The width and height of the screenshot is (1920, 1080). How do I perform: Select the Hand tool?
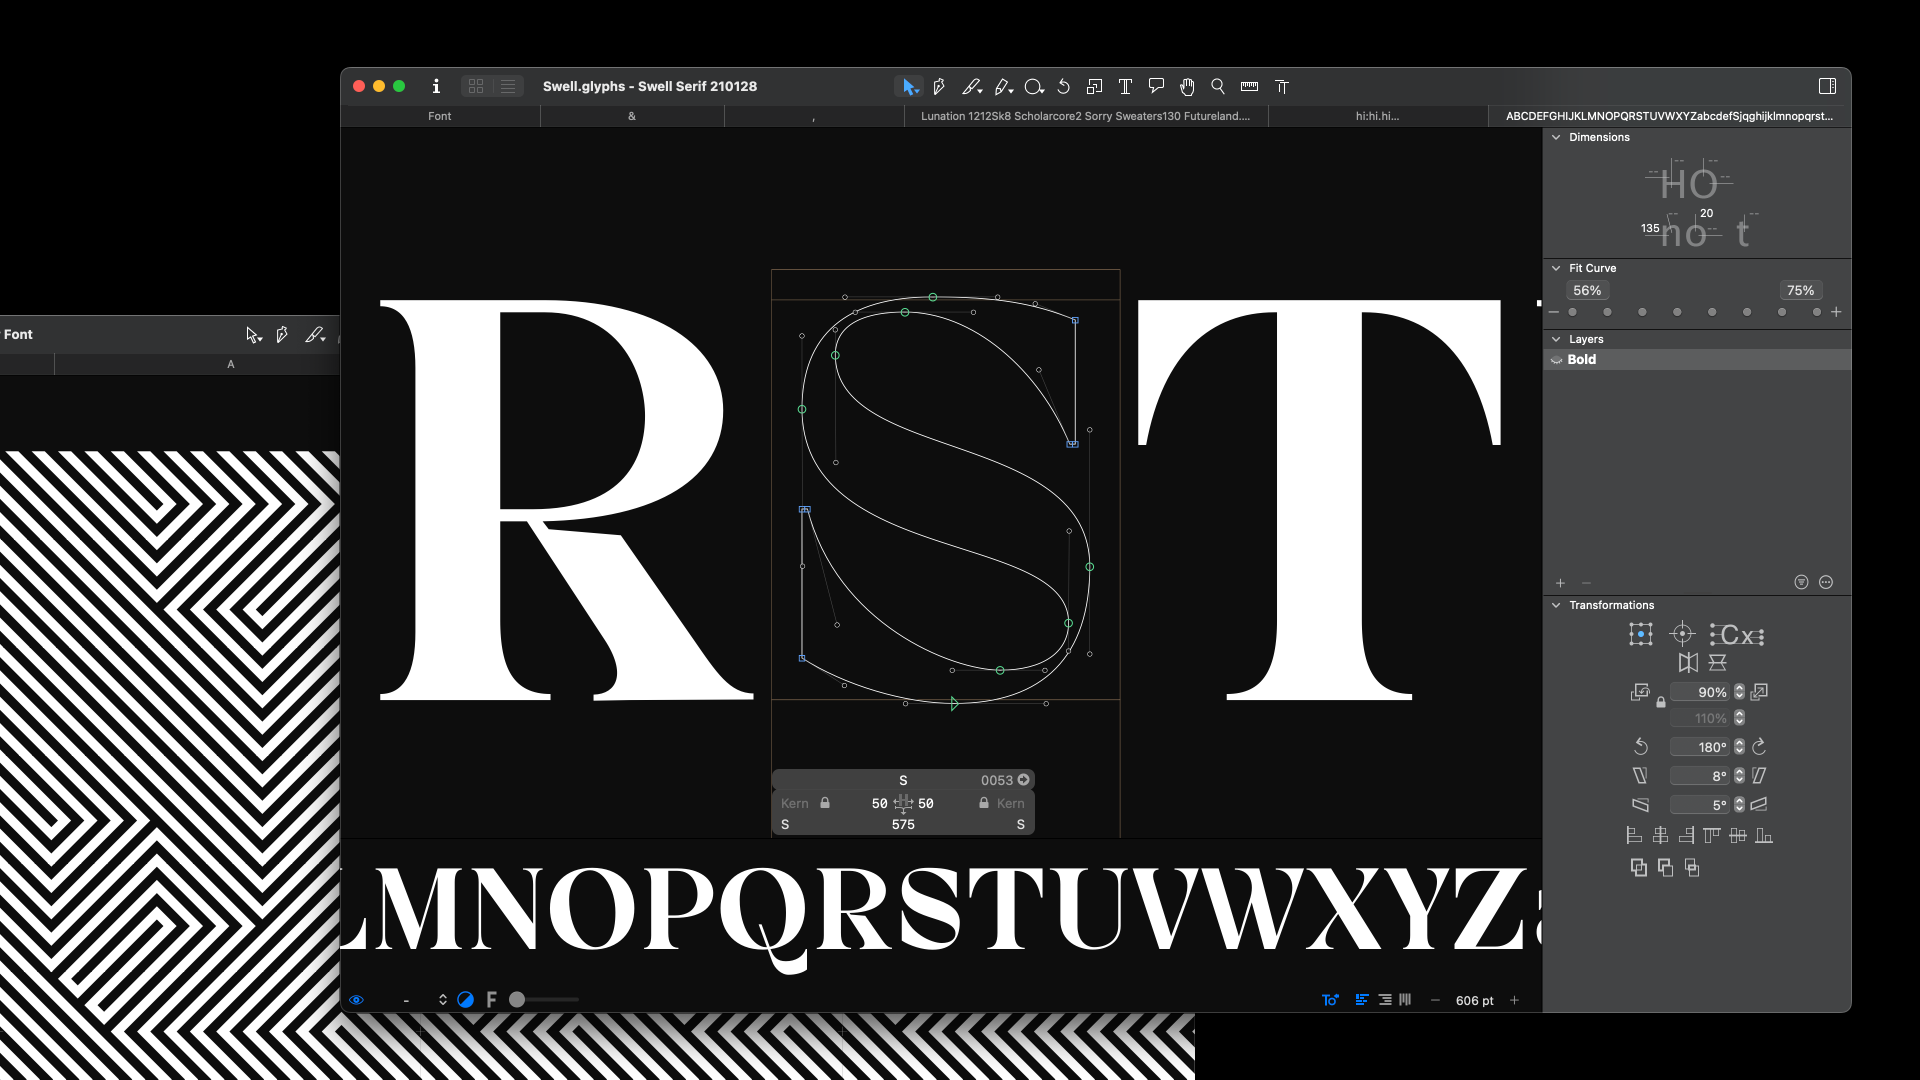[x=1187, y=87]
